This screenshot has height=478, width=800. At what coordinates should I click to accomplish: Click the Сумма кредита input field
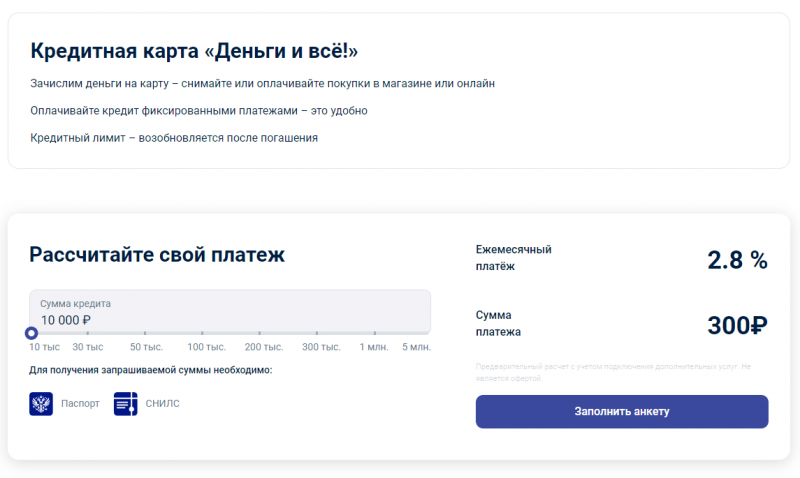tap(230, 312)
